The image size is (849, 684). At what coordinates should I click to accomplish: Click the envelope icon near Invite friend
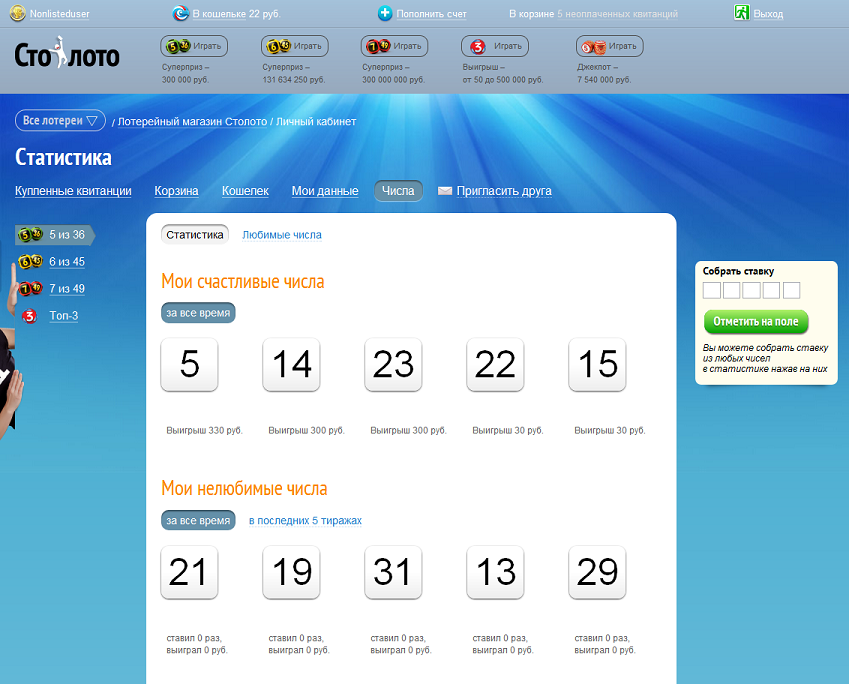tap(445, 191)
